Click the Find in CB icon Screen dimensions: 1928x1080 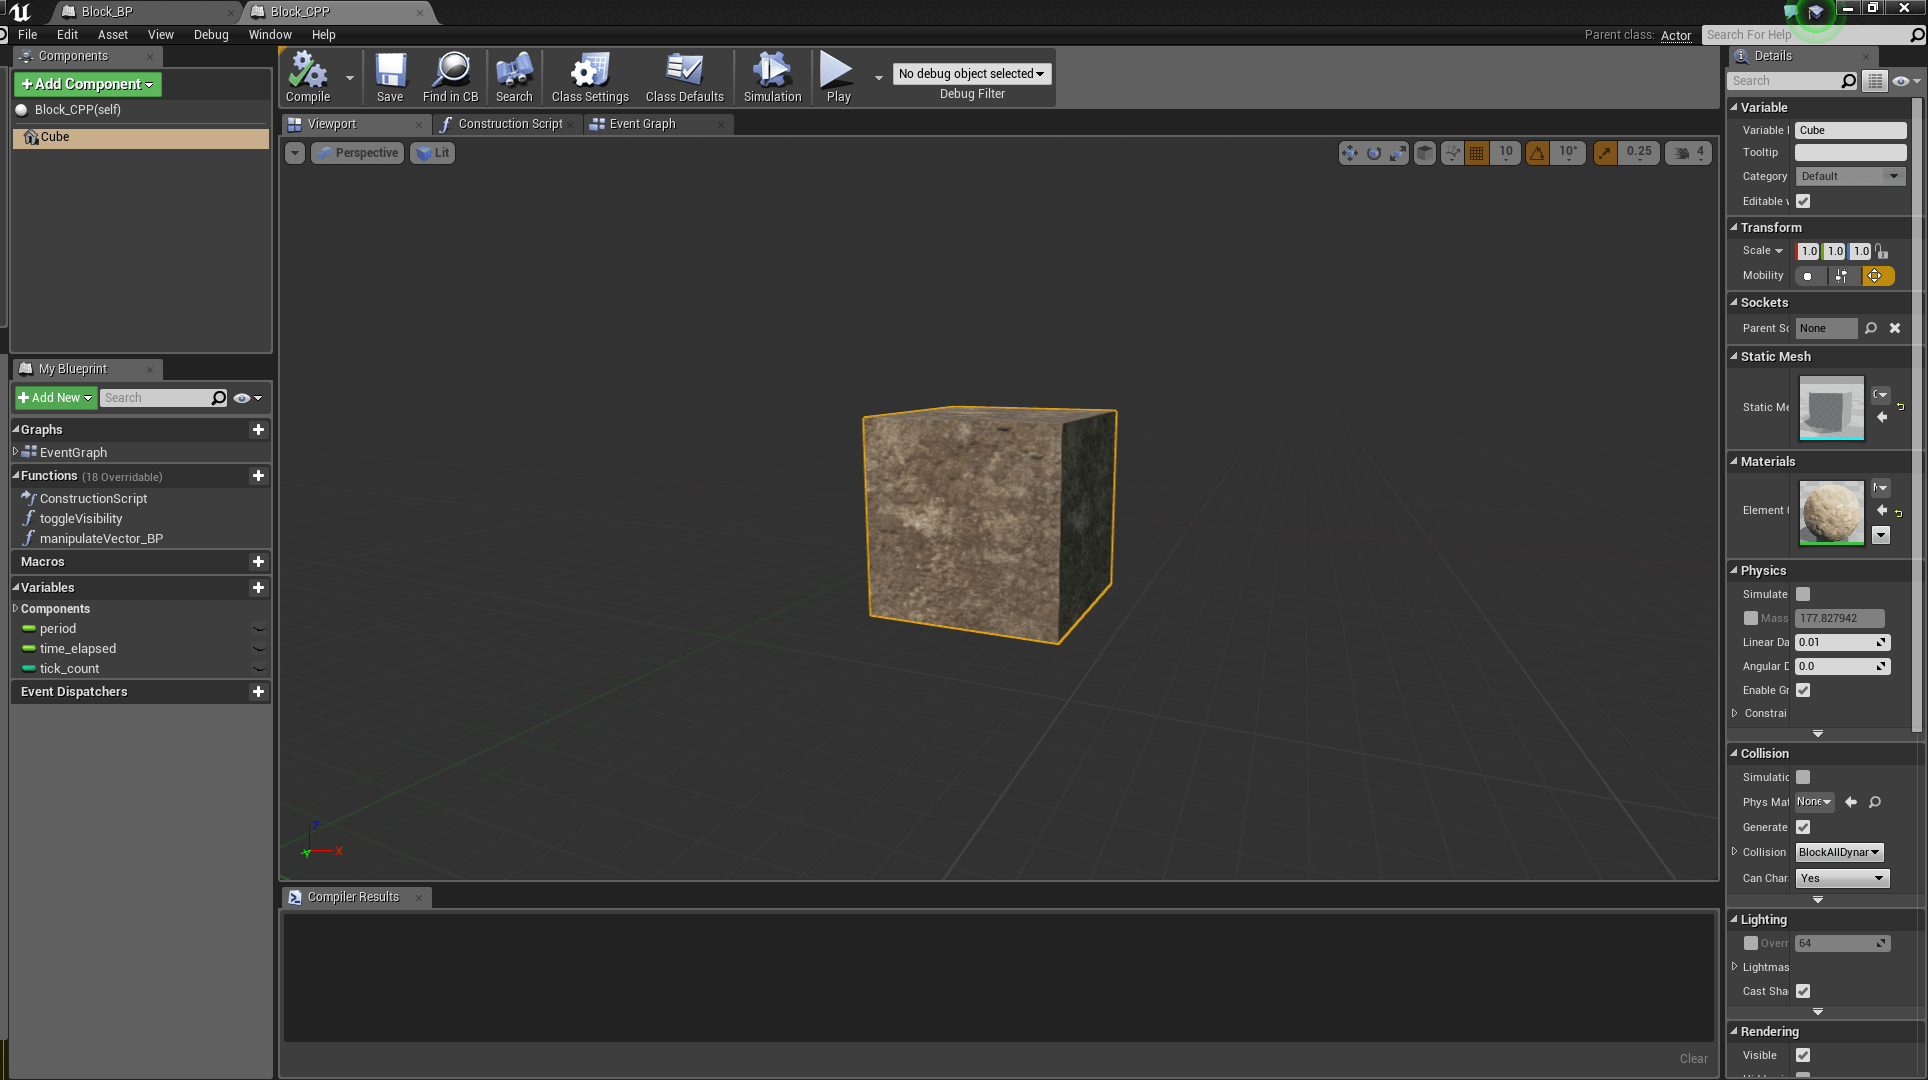pos(450,77)
